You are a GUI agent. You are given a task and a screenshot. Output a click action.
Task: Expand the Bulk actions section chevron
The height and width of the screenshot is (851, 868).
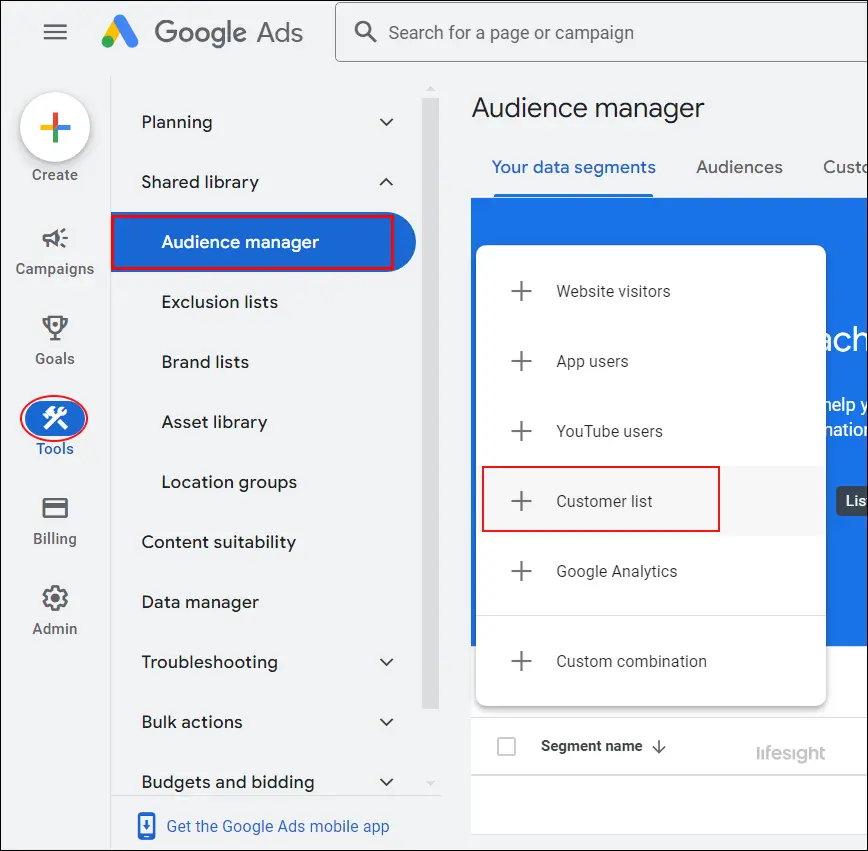pyautogui.click(x=386, y=722)
